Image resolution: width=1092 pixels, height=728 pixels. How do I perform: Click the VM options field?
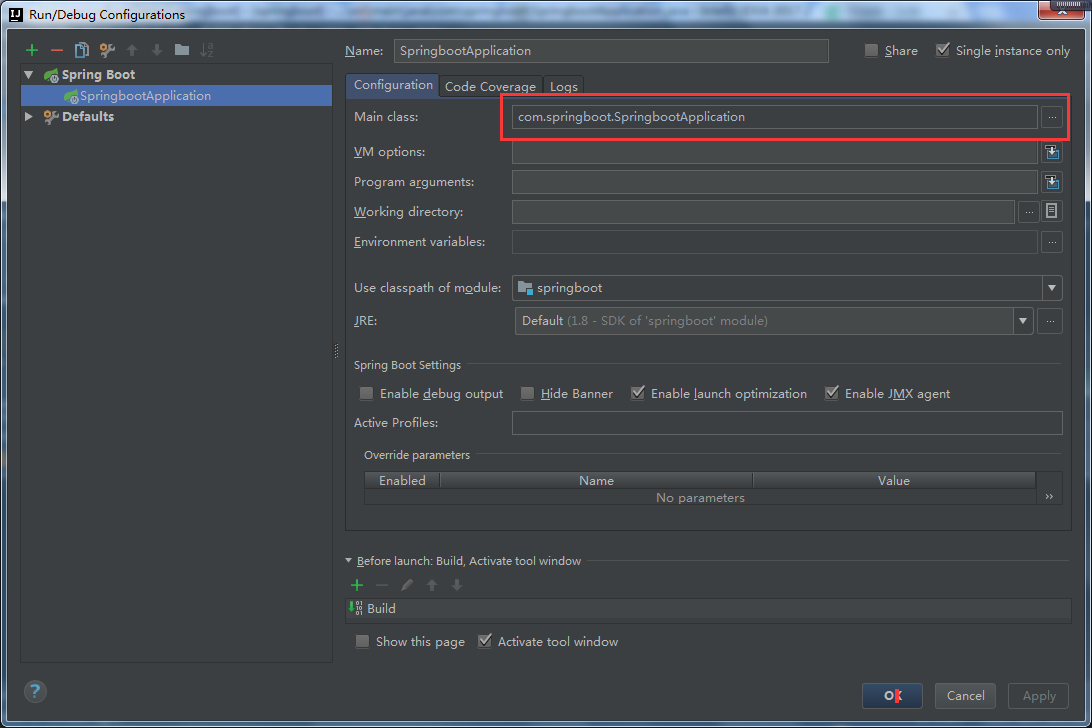(774, 152)
